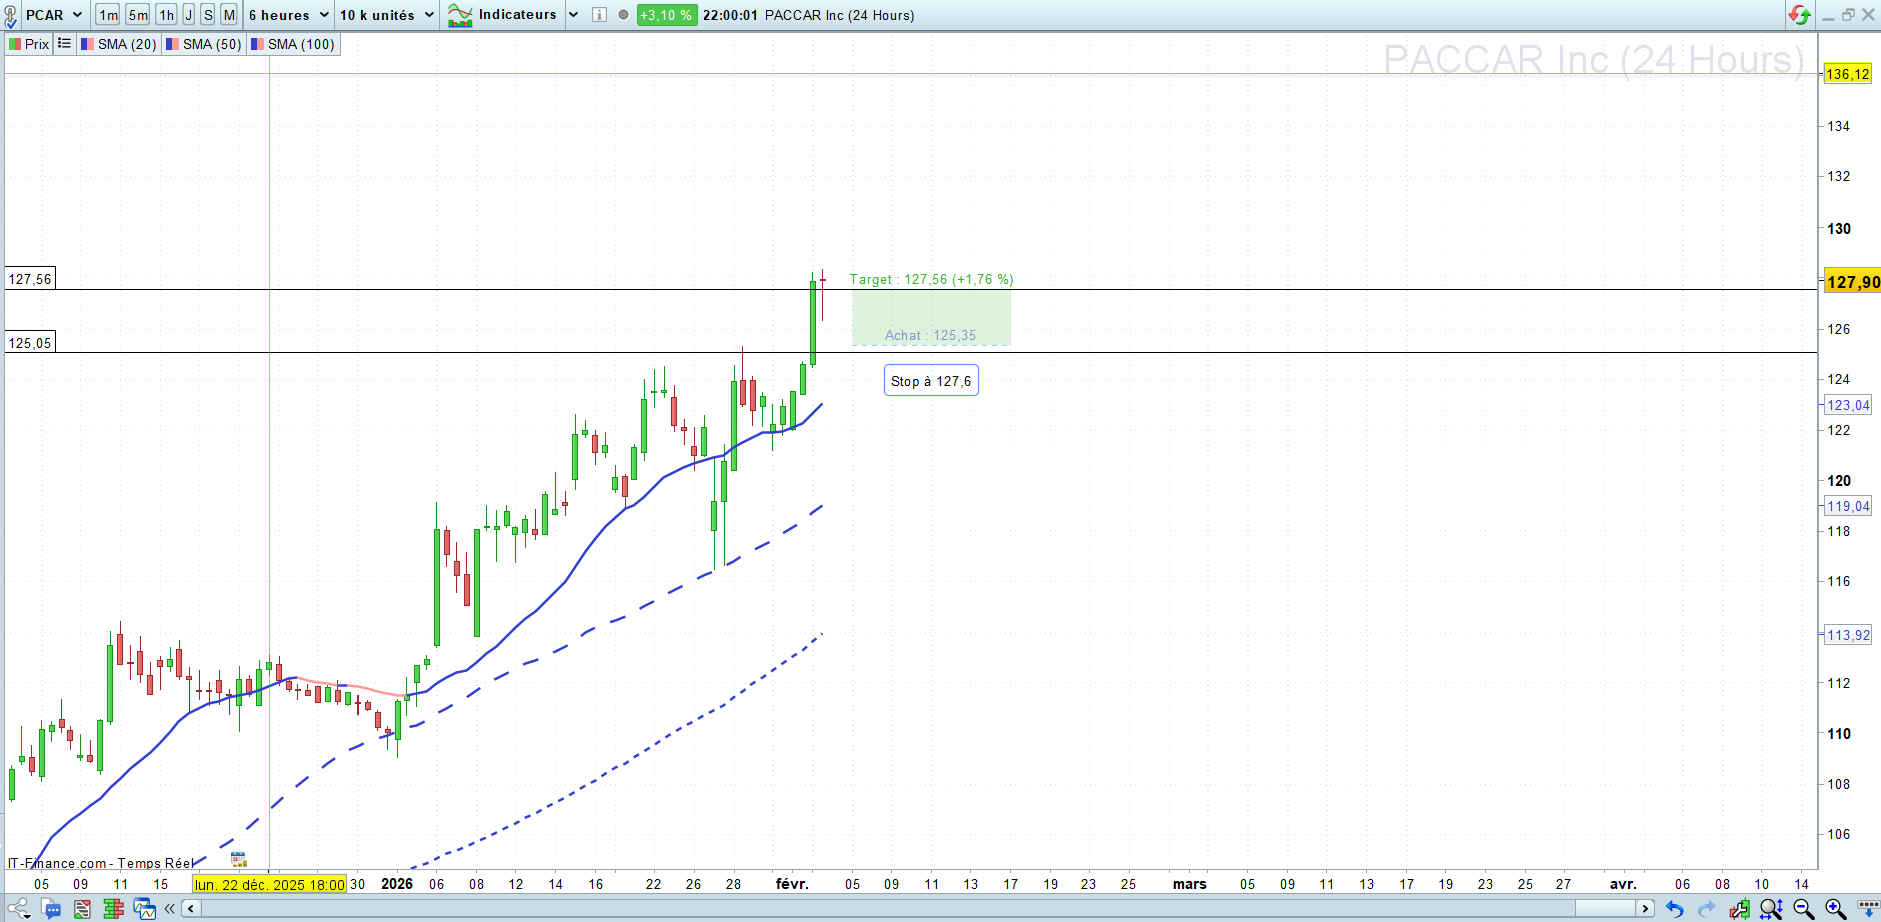Select the 125,05 horizontal line label
Image resolution: width=1881 pixels, height=922 pixels.
(x=30, y=342)
